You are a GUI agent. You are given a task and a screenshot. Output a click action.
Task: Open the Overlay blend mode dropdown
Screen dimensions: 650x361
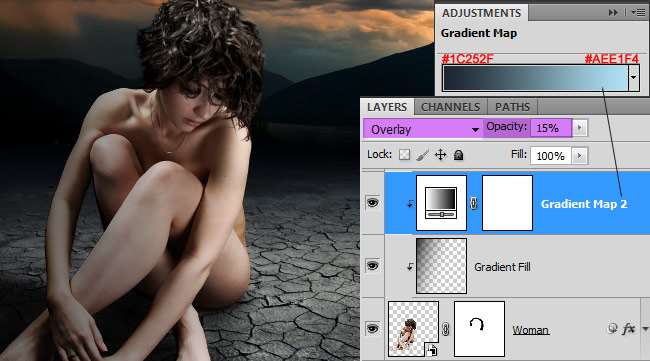(423, 129)
